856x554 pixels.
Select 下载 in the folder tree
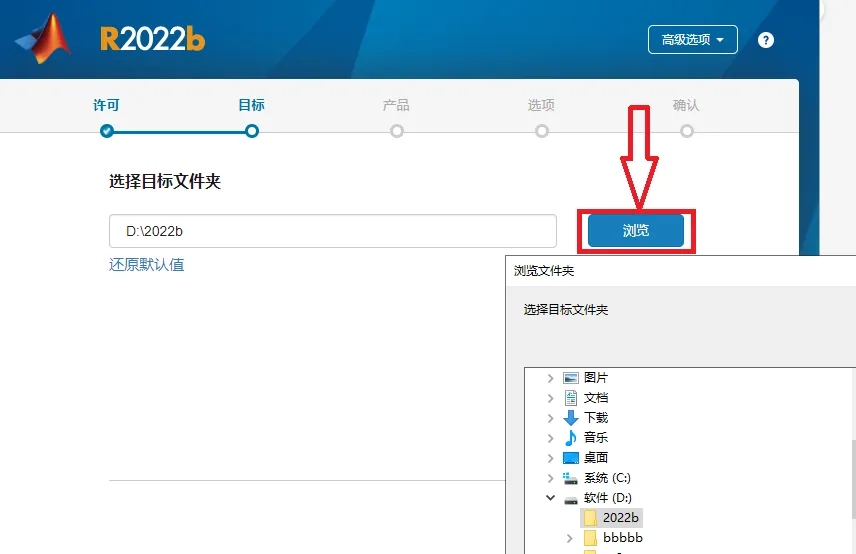pos(596,418)
